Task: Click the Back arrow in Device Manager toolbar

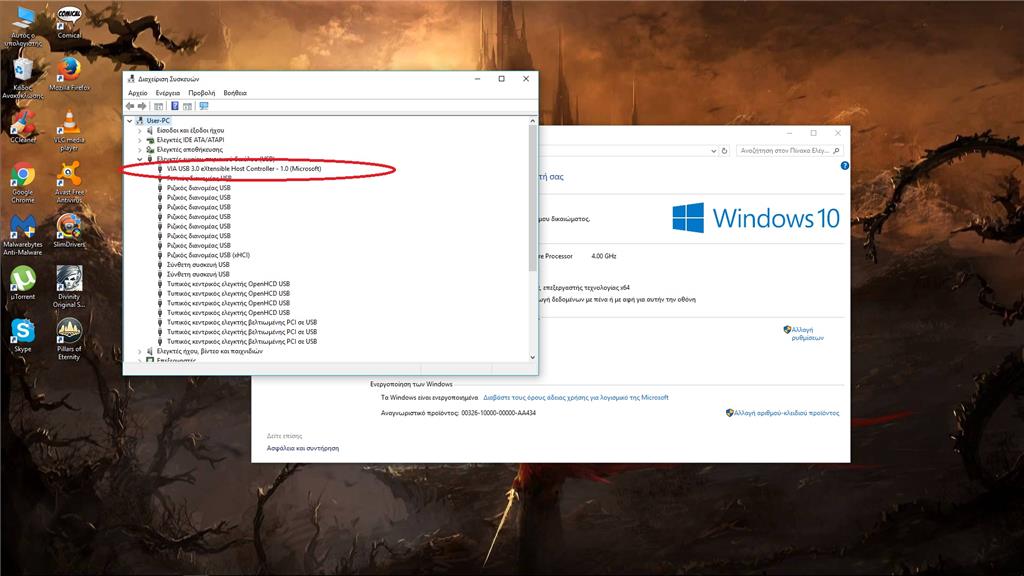Action: point(130,106)
